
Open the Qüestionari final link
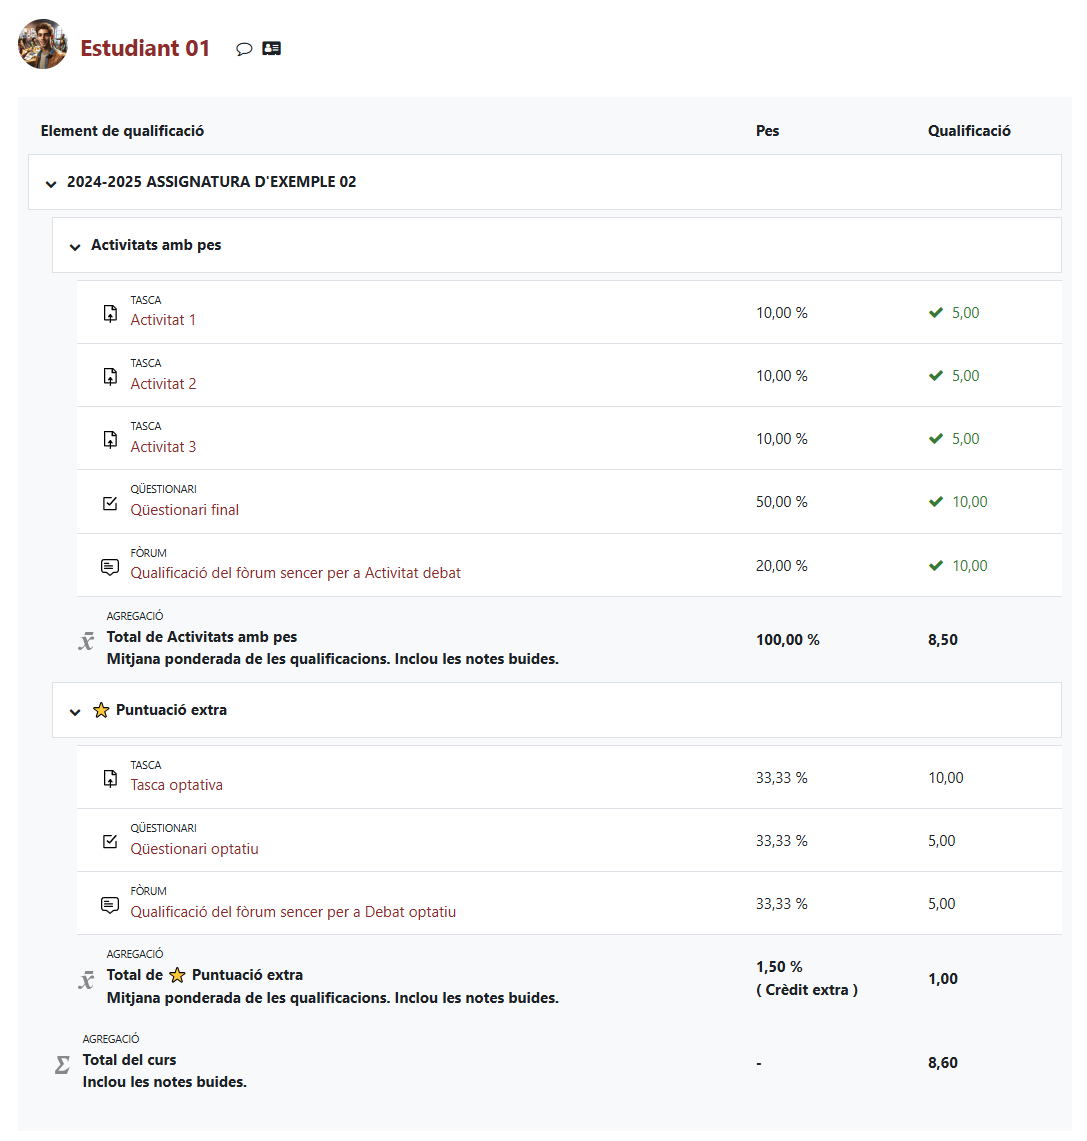(185, 510)
